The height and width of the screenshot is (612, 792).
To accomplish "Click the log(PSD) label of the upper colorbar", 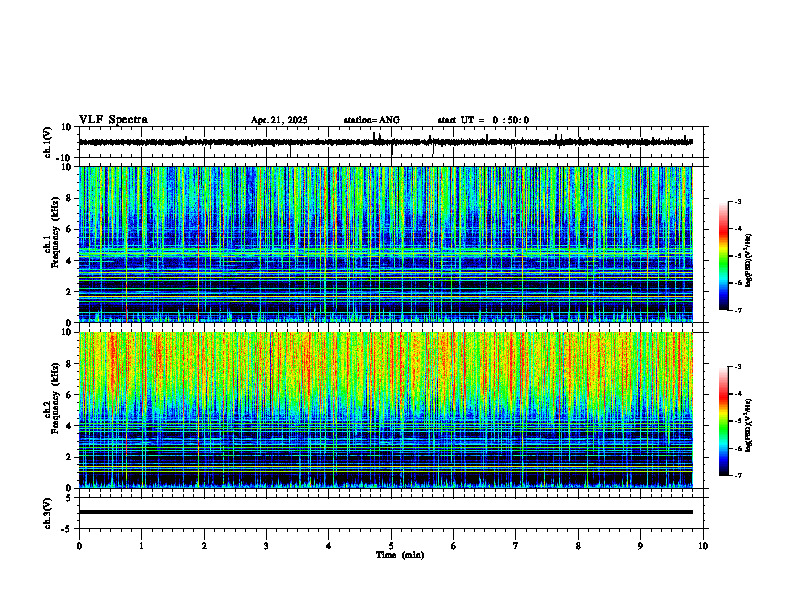I will (x=749, y=260).
